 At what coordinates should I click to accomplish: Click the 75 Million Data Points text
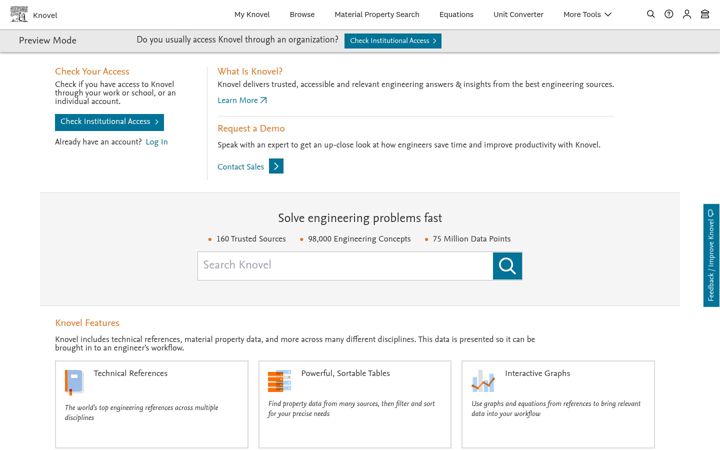click(471, 239)
